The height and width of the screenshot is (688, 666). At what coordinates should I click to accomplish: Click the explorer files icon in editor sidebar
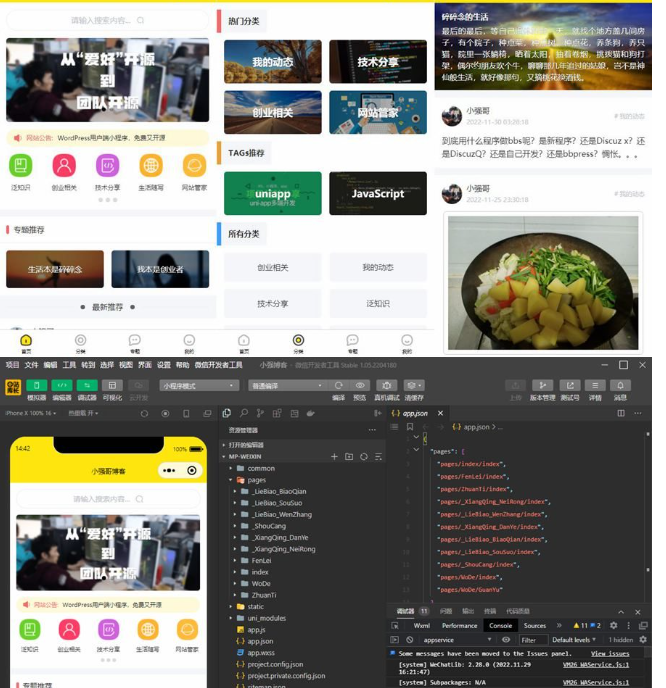[227, 413]
